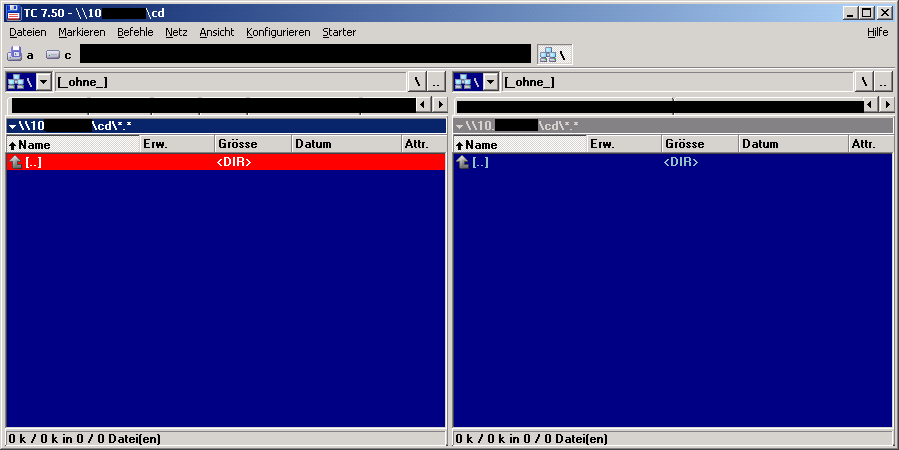Sort right panel by Grösse column
Viewport: 899px width, 450px height.
[701, 144]
